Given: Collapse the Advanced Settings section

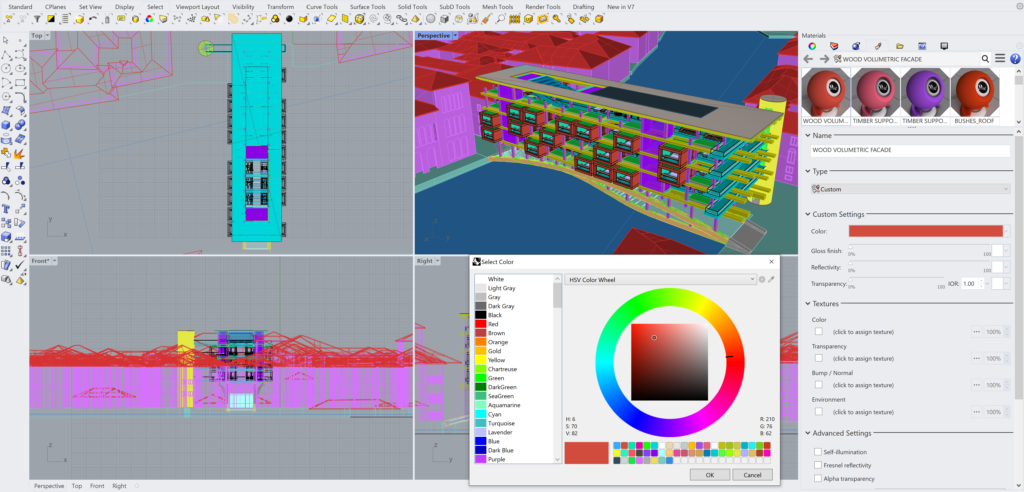Looking at the screenshot, I should tap(807, 433).
